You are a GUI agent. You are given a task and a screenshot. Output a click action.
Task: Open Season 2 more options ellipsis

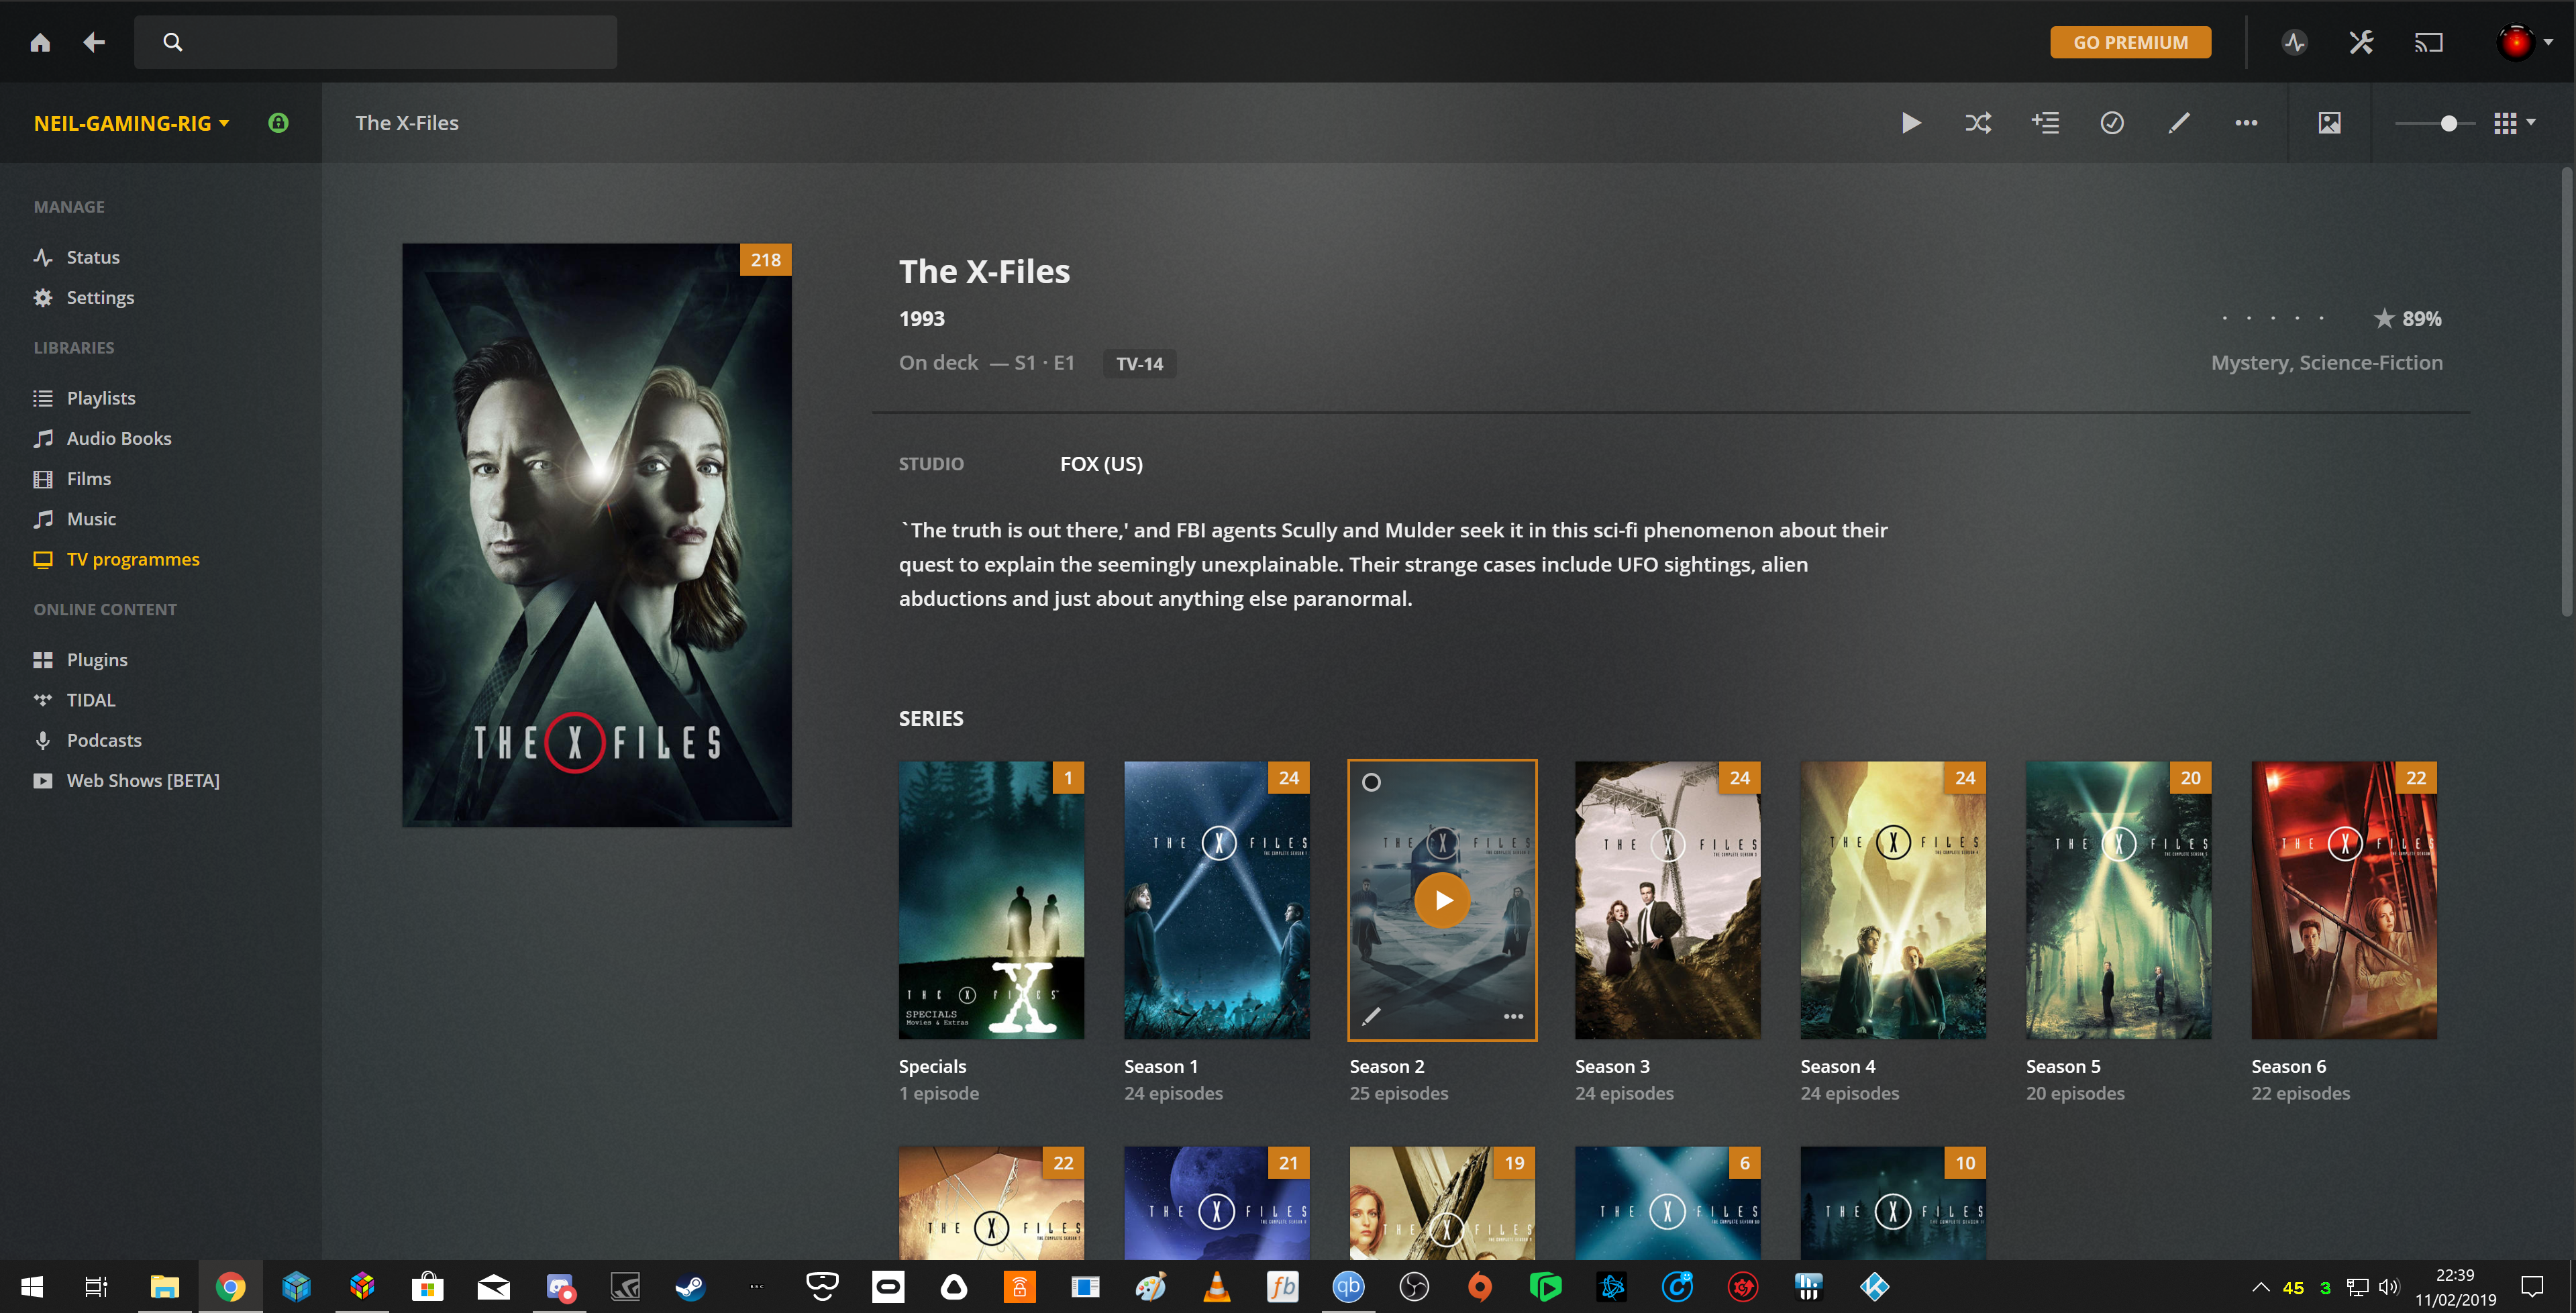[x=1513, y=1016]
